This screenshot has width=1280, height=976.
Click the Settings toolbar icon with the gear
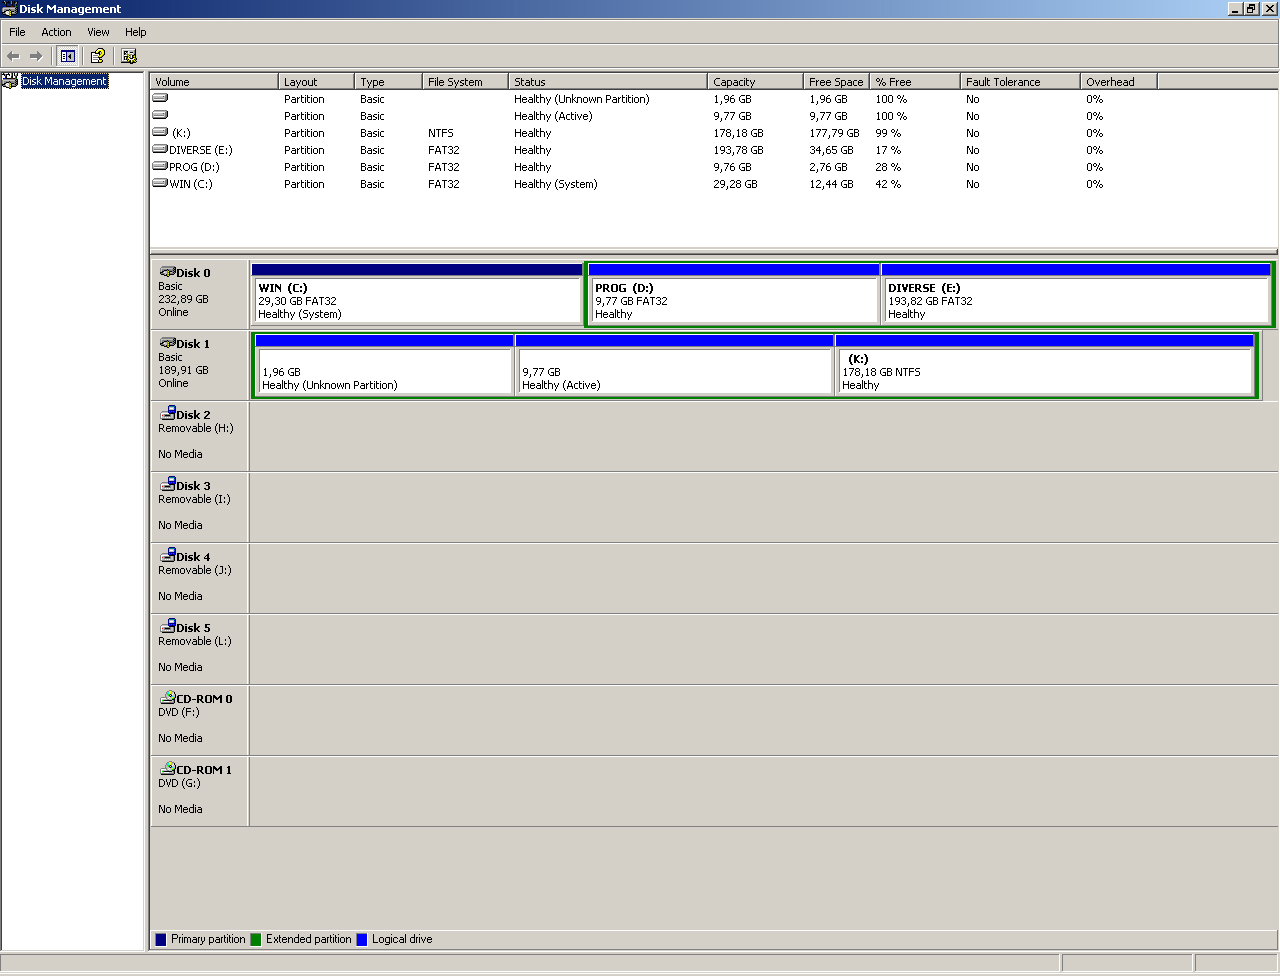(x=128, y=56)
